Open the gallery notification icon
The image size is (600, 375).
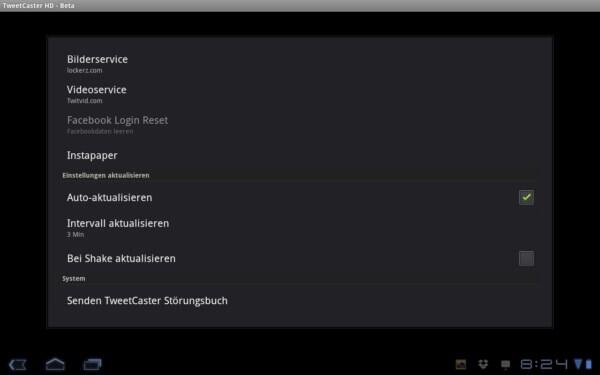(461, 364)
